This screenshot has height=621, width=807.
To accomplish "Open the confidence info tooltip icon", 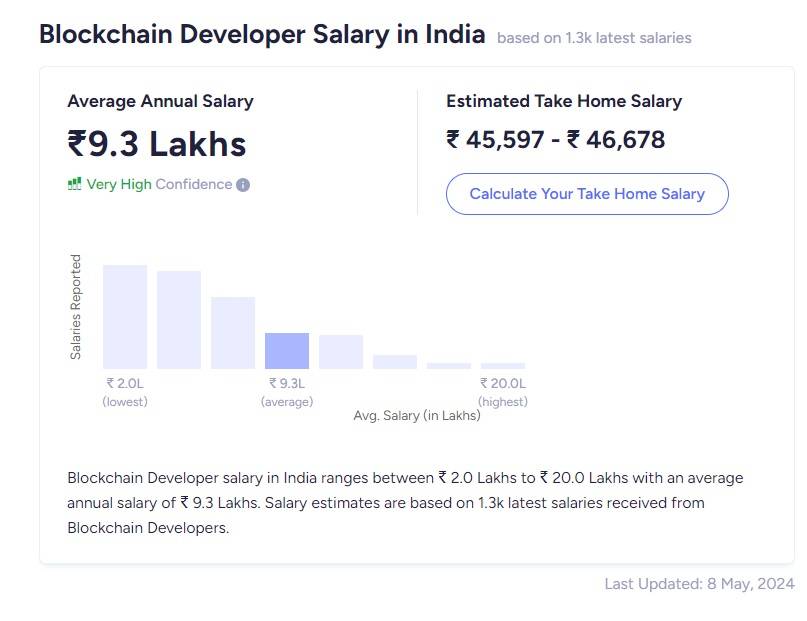I will pos(244,184).
